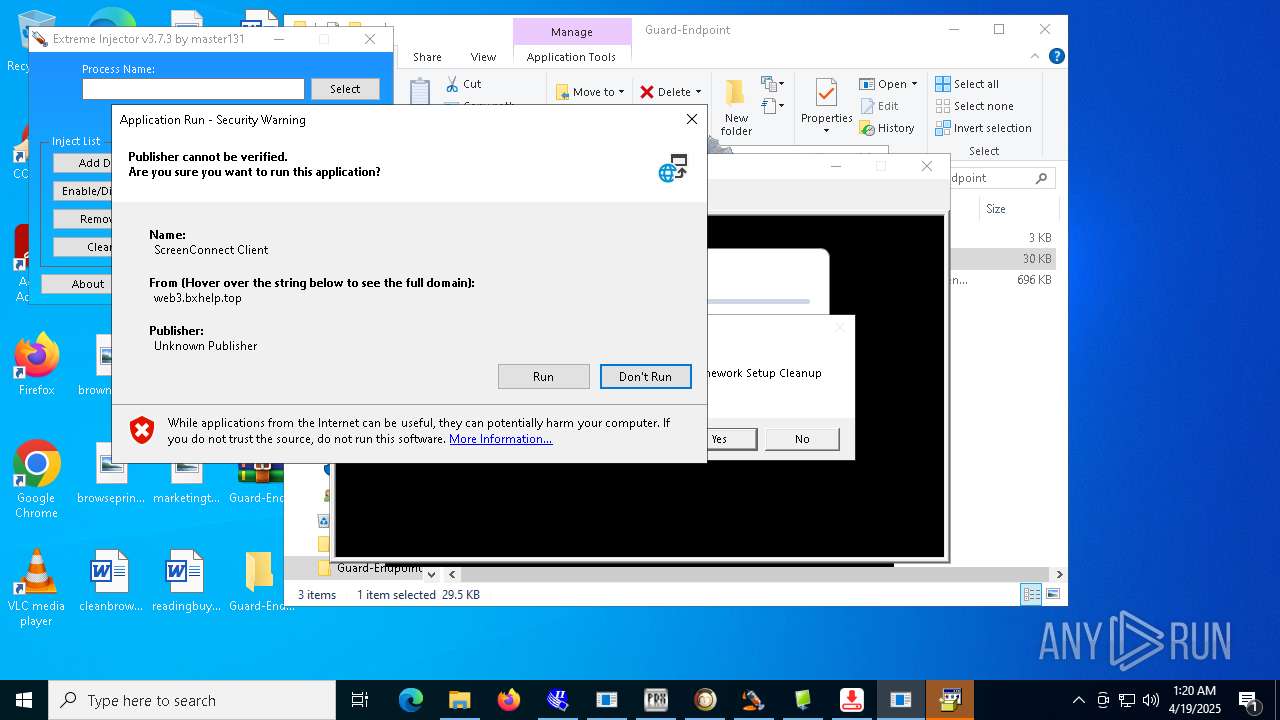Image resolution: width=1280 pixels, height=720 pixels.
Task: Collapse the Explorer ribbon with the chevron
Action: coord(1036,57)
